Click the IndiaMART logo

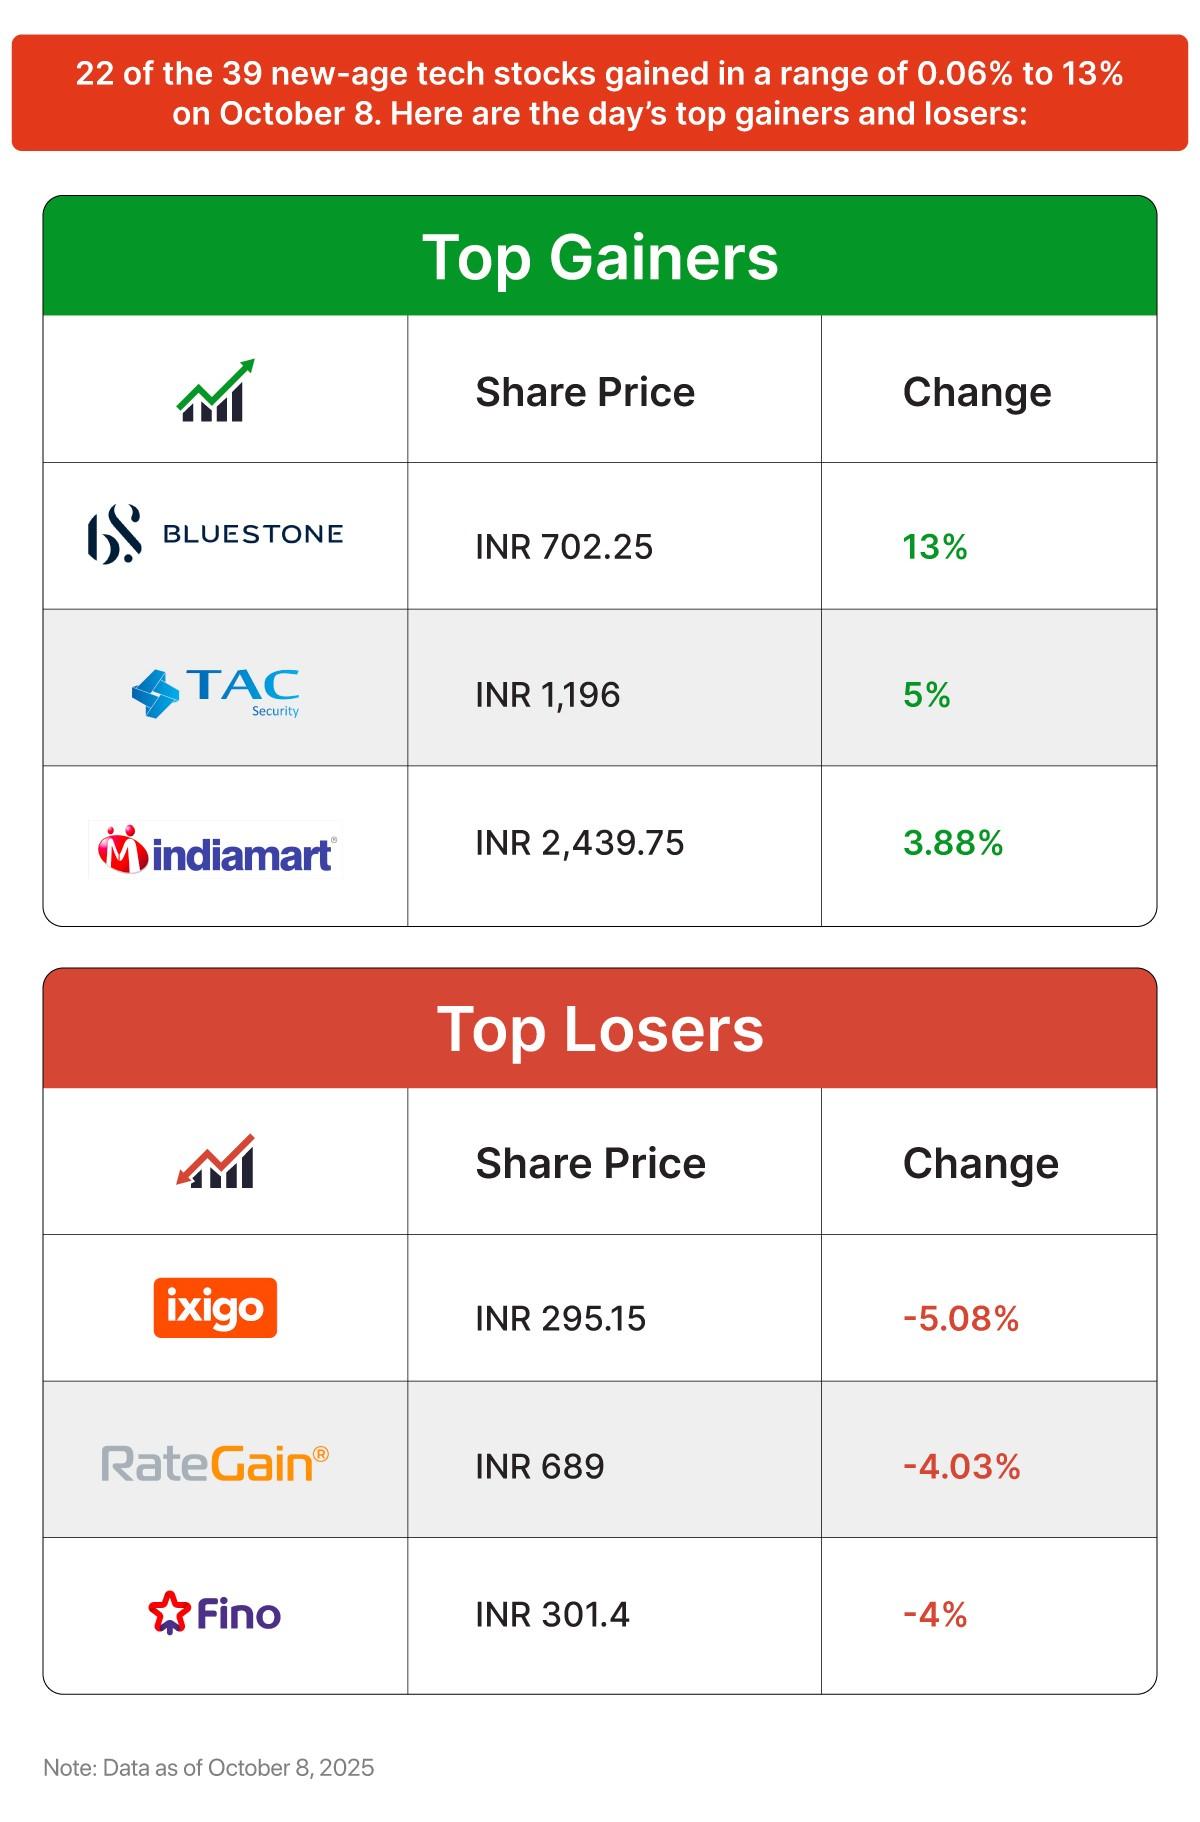coord(215,850)
